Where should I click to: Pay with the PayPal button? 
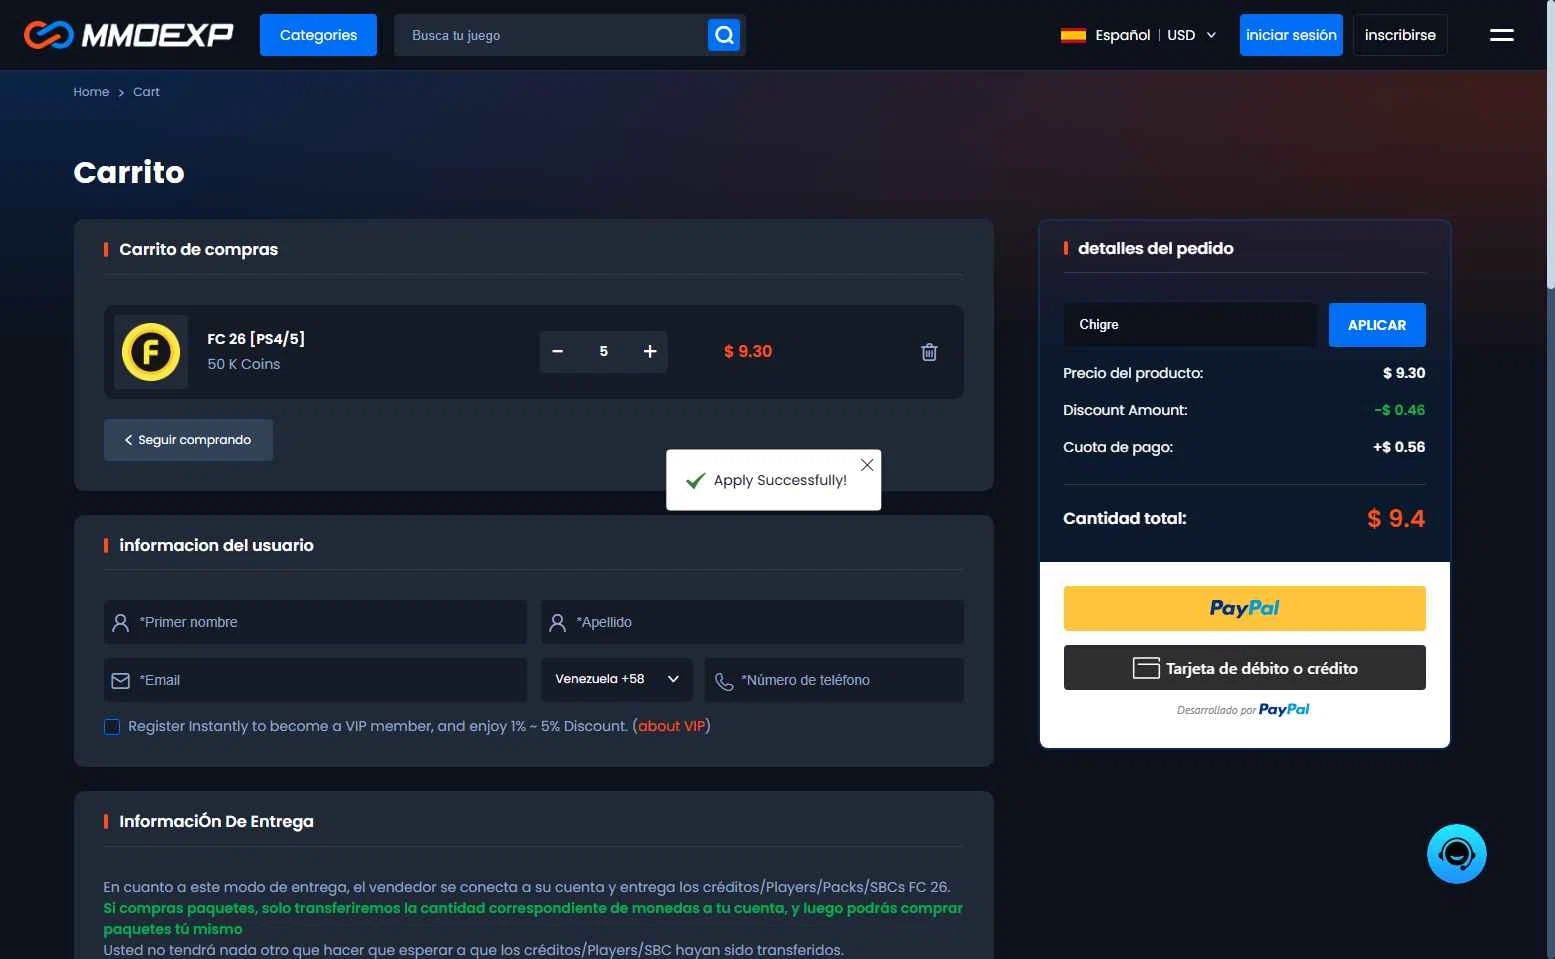point(1244,608)
